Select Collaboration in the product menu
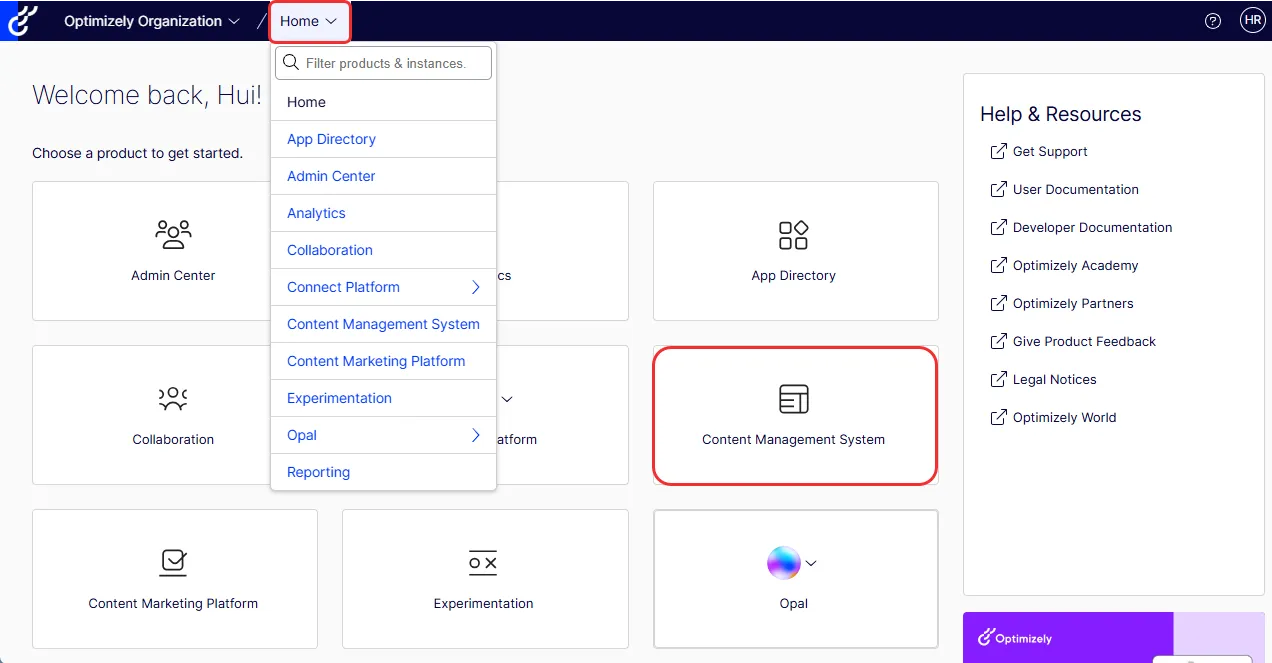1272x663 pixels. (x=383, y=250)
